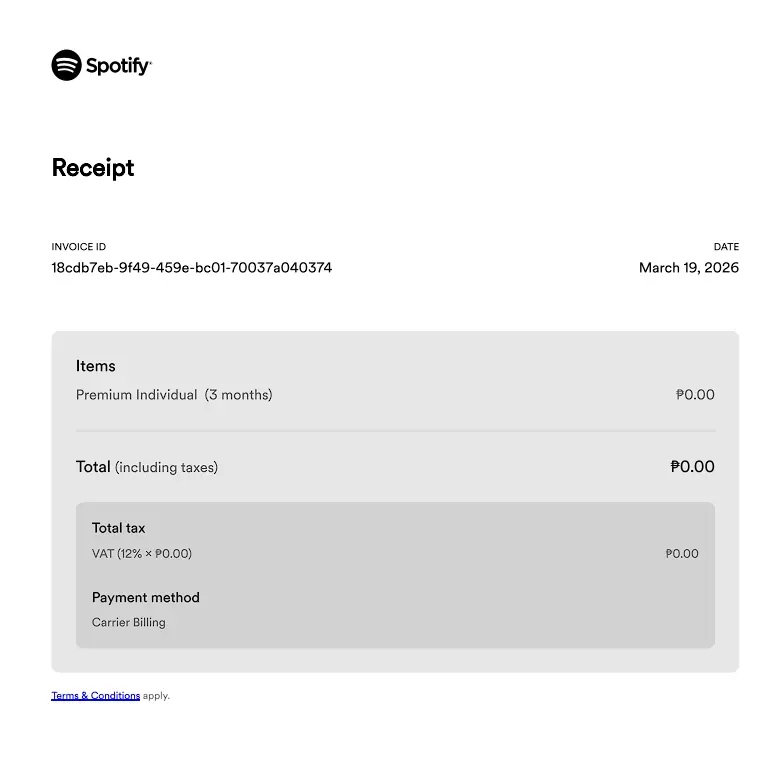The image size is (763, 781).
Task: Click the DATE label
Action: (x=726, y=247)
